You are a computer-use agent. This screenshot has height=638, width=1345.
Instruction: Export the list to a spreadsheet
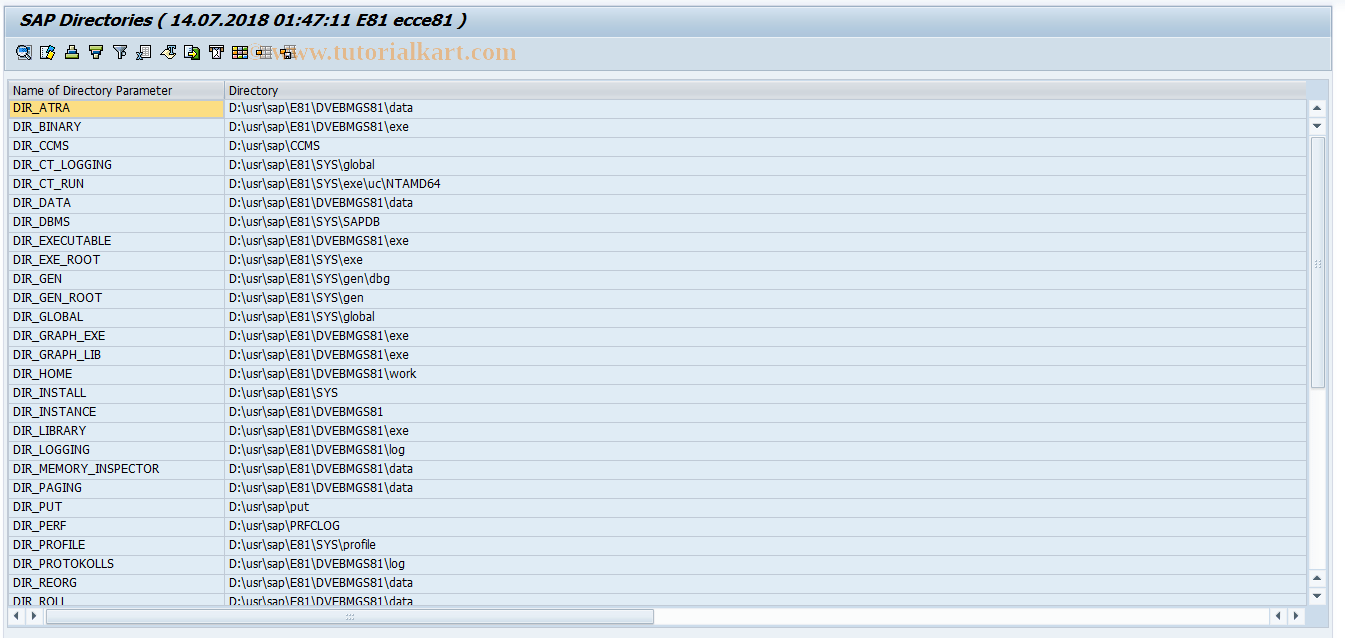142,52
